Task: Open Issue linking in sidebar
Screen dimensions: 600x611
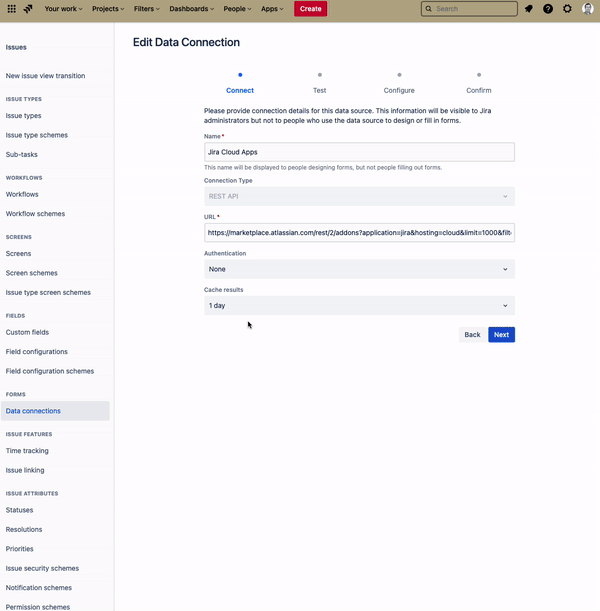Action: click(25, 470)
